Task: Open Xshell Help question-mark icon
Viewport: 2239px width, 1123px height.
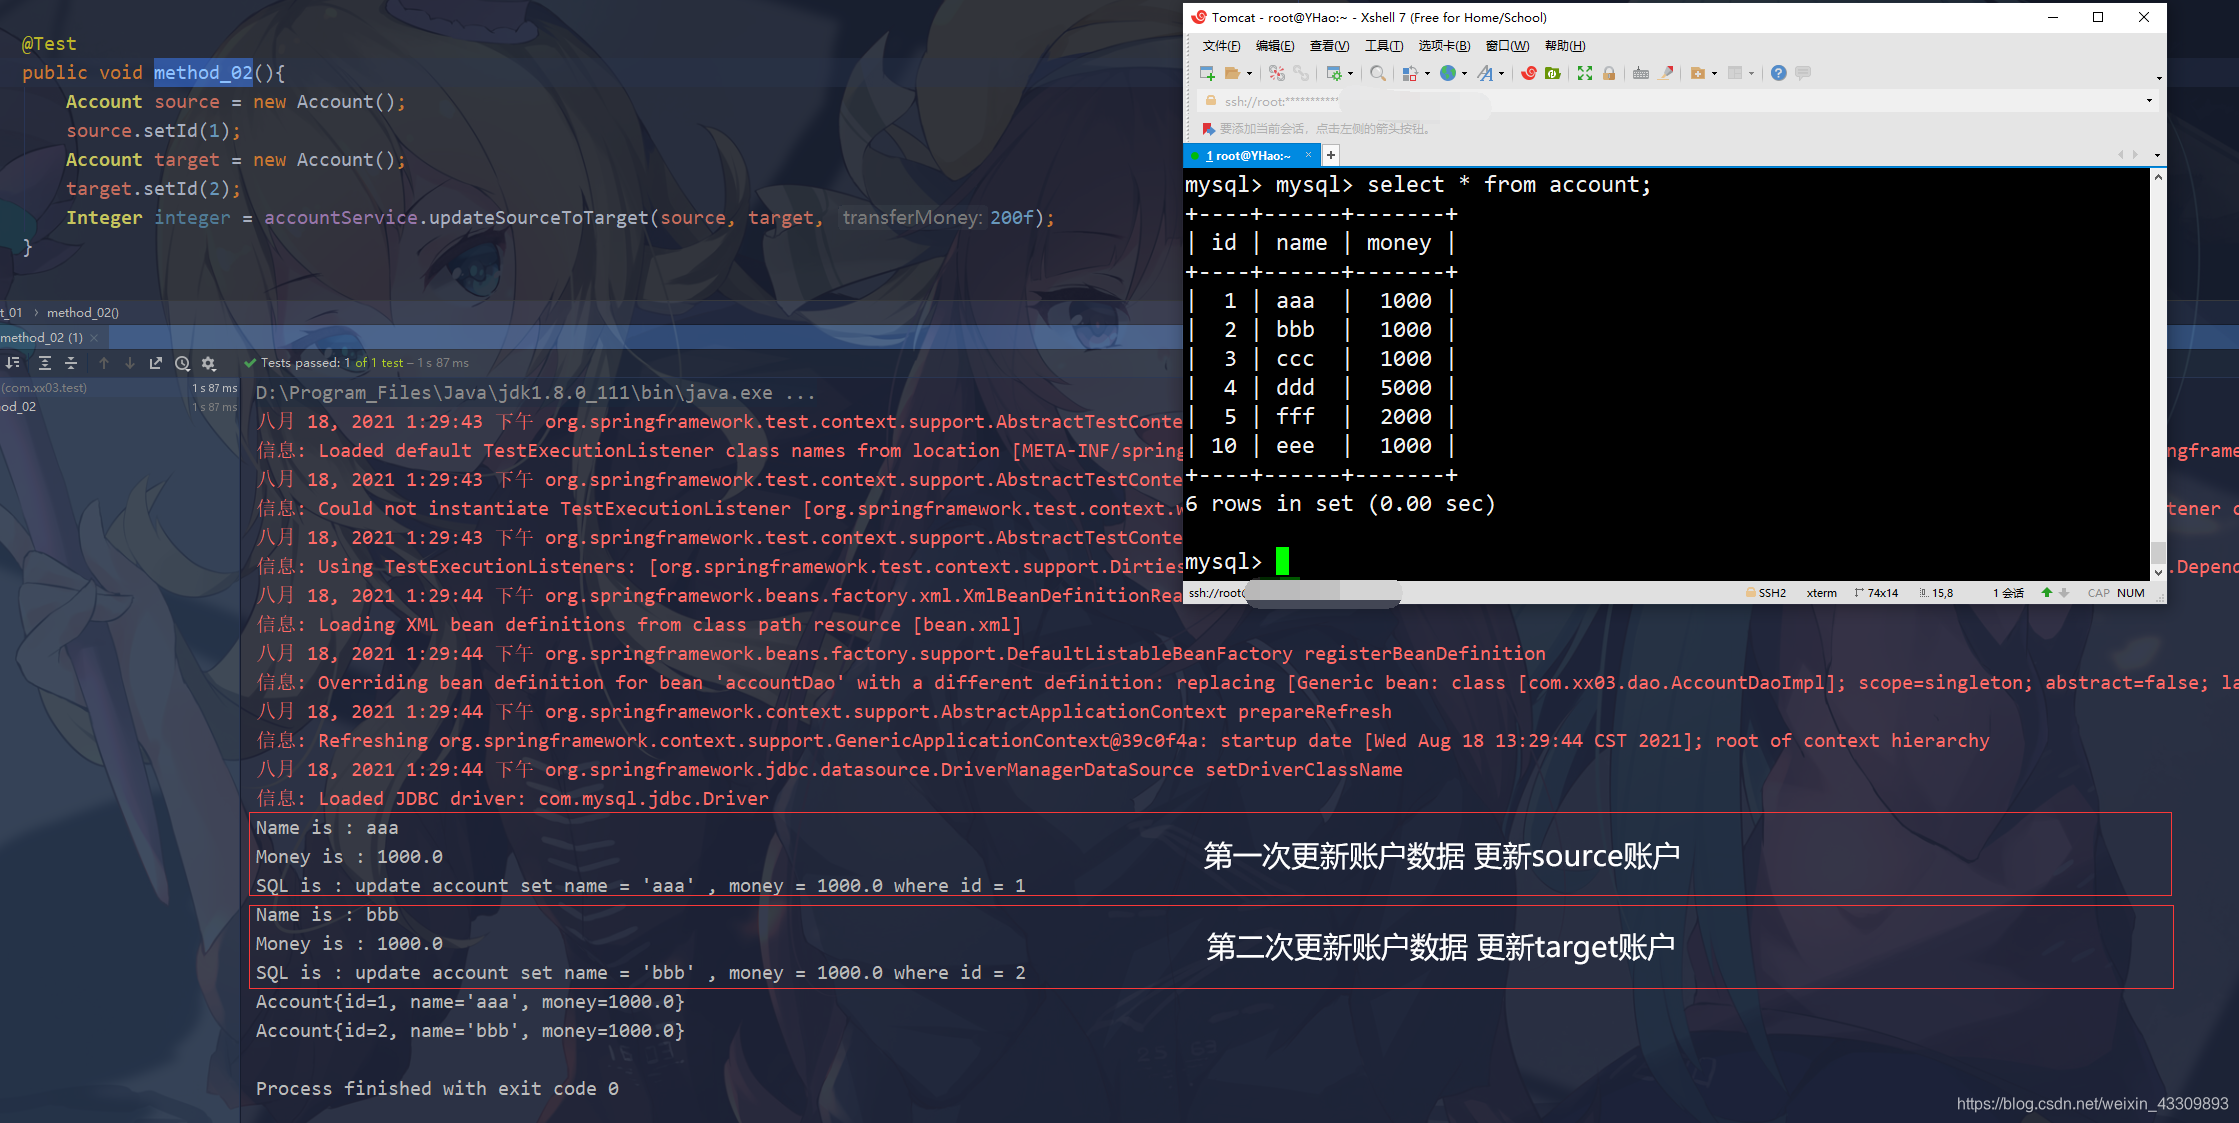Action: (x=1778, y=73)
